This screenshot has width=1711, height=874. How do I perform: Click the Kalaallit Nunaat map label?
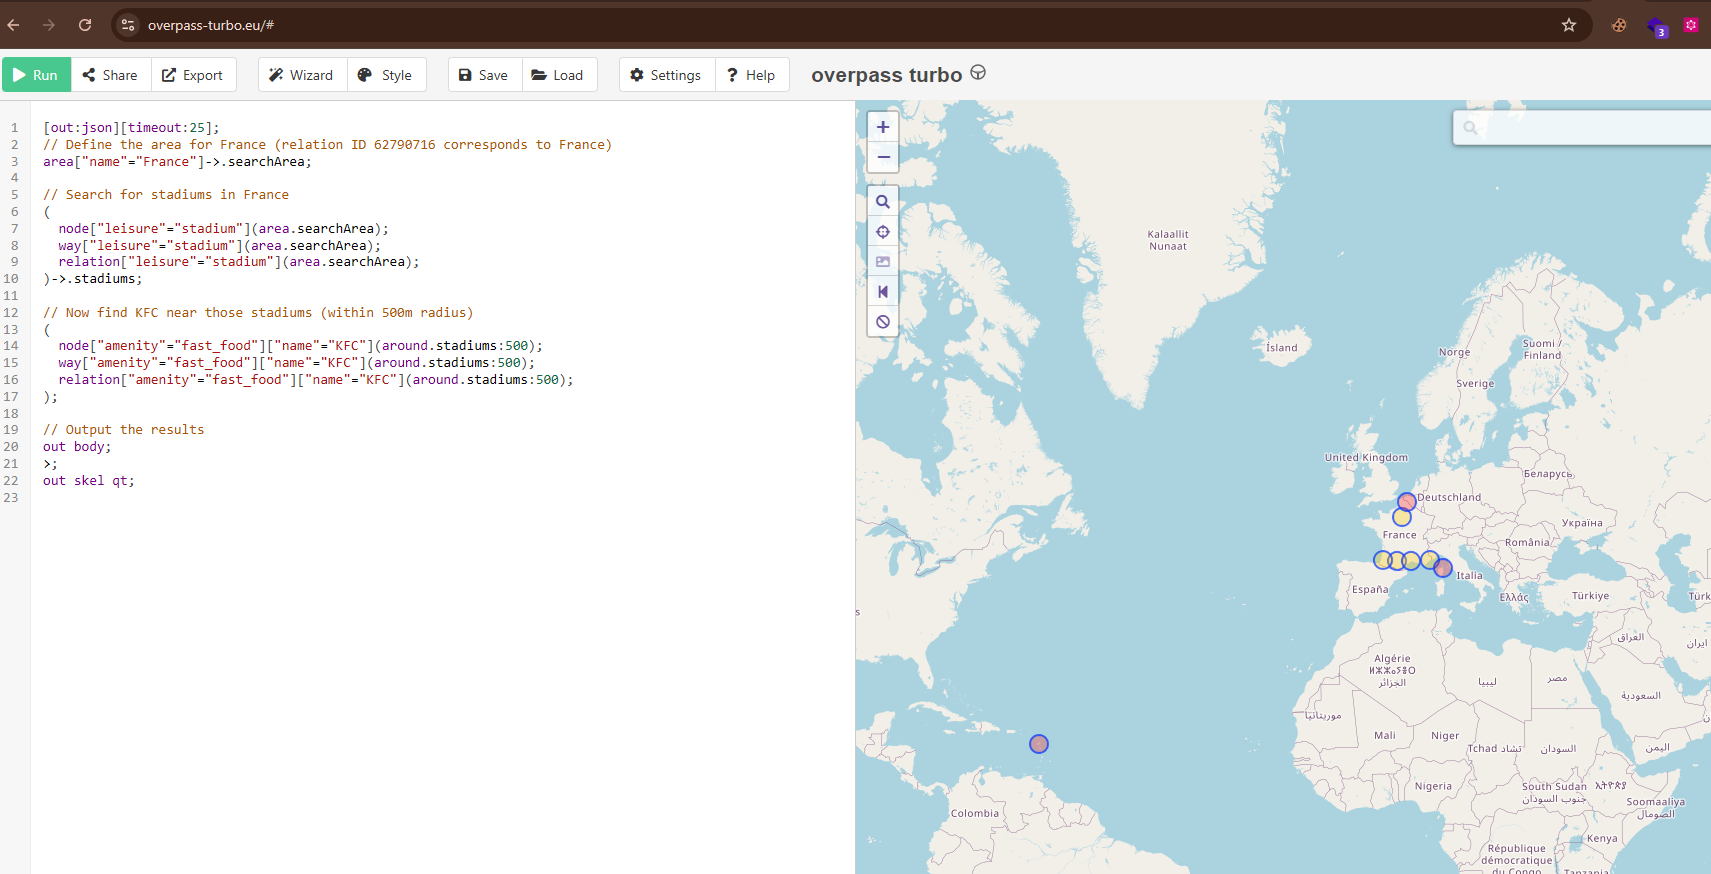(1168, 240)
